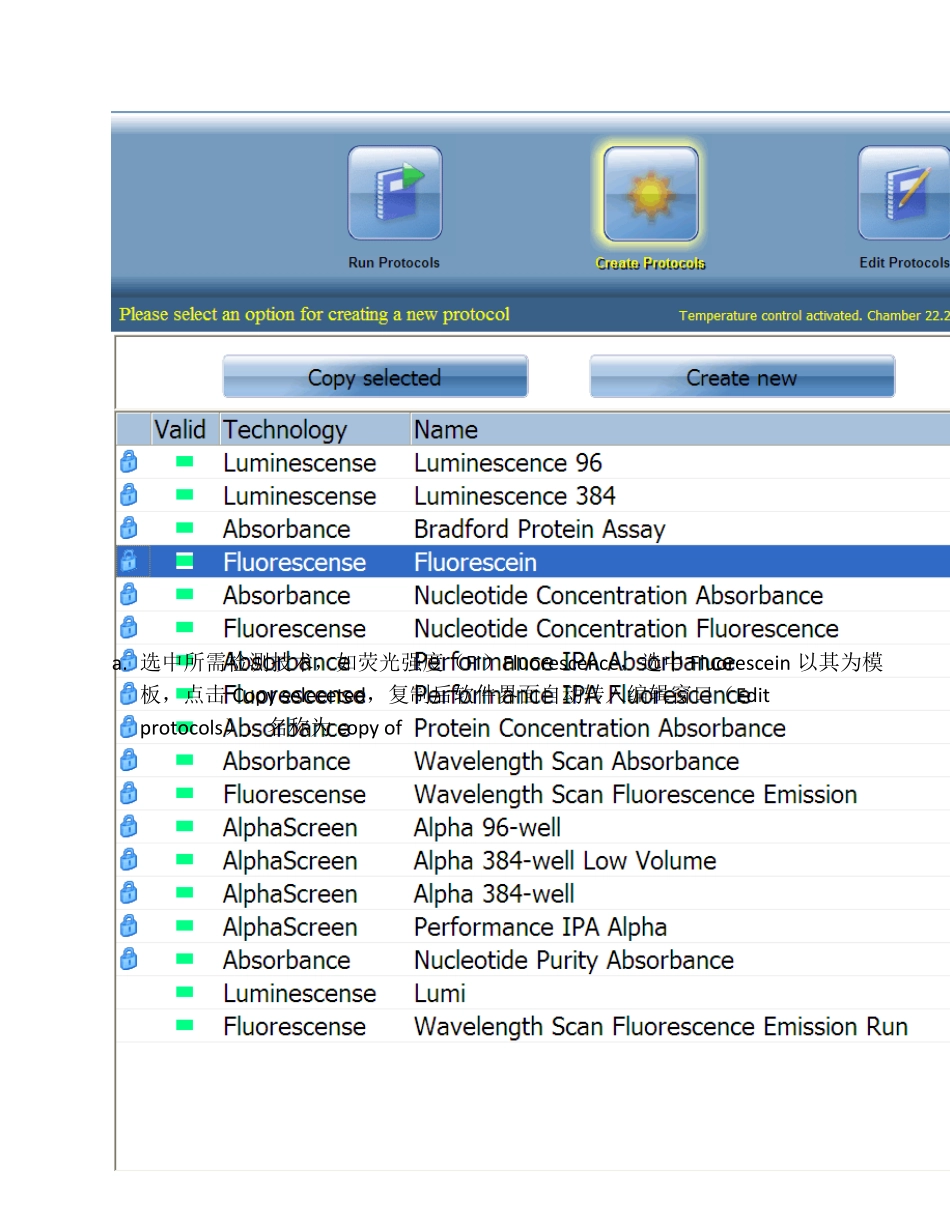Select Alpha 384-well Low Volume protocol
The image size is (950, 1230).
565,860
